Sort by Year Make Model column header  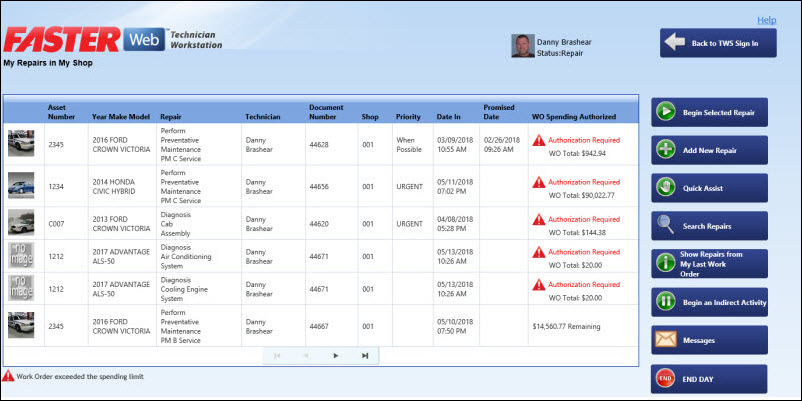pos(121,117)
